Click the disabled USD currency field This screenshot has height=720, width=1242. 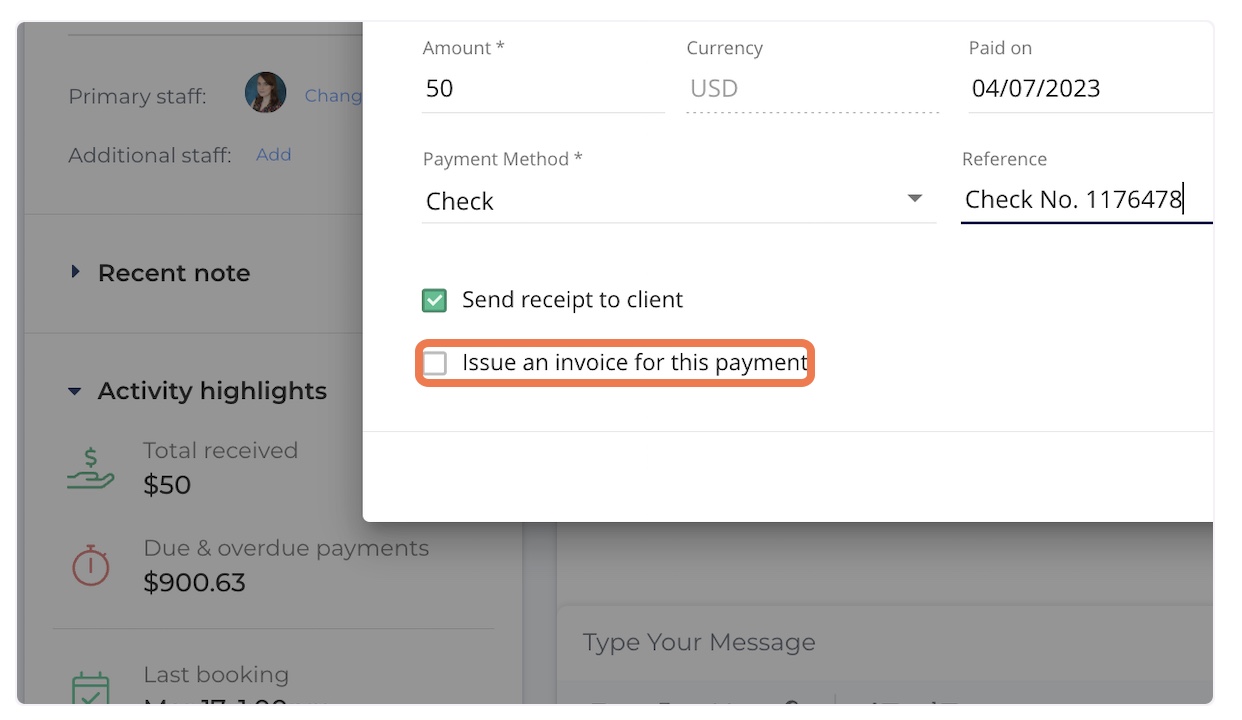pos(812,88)
